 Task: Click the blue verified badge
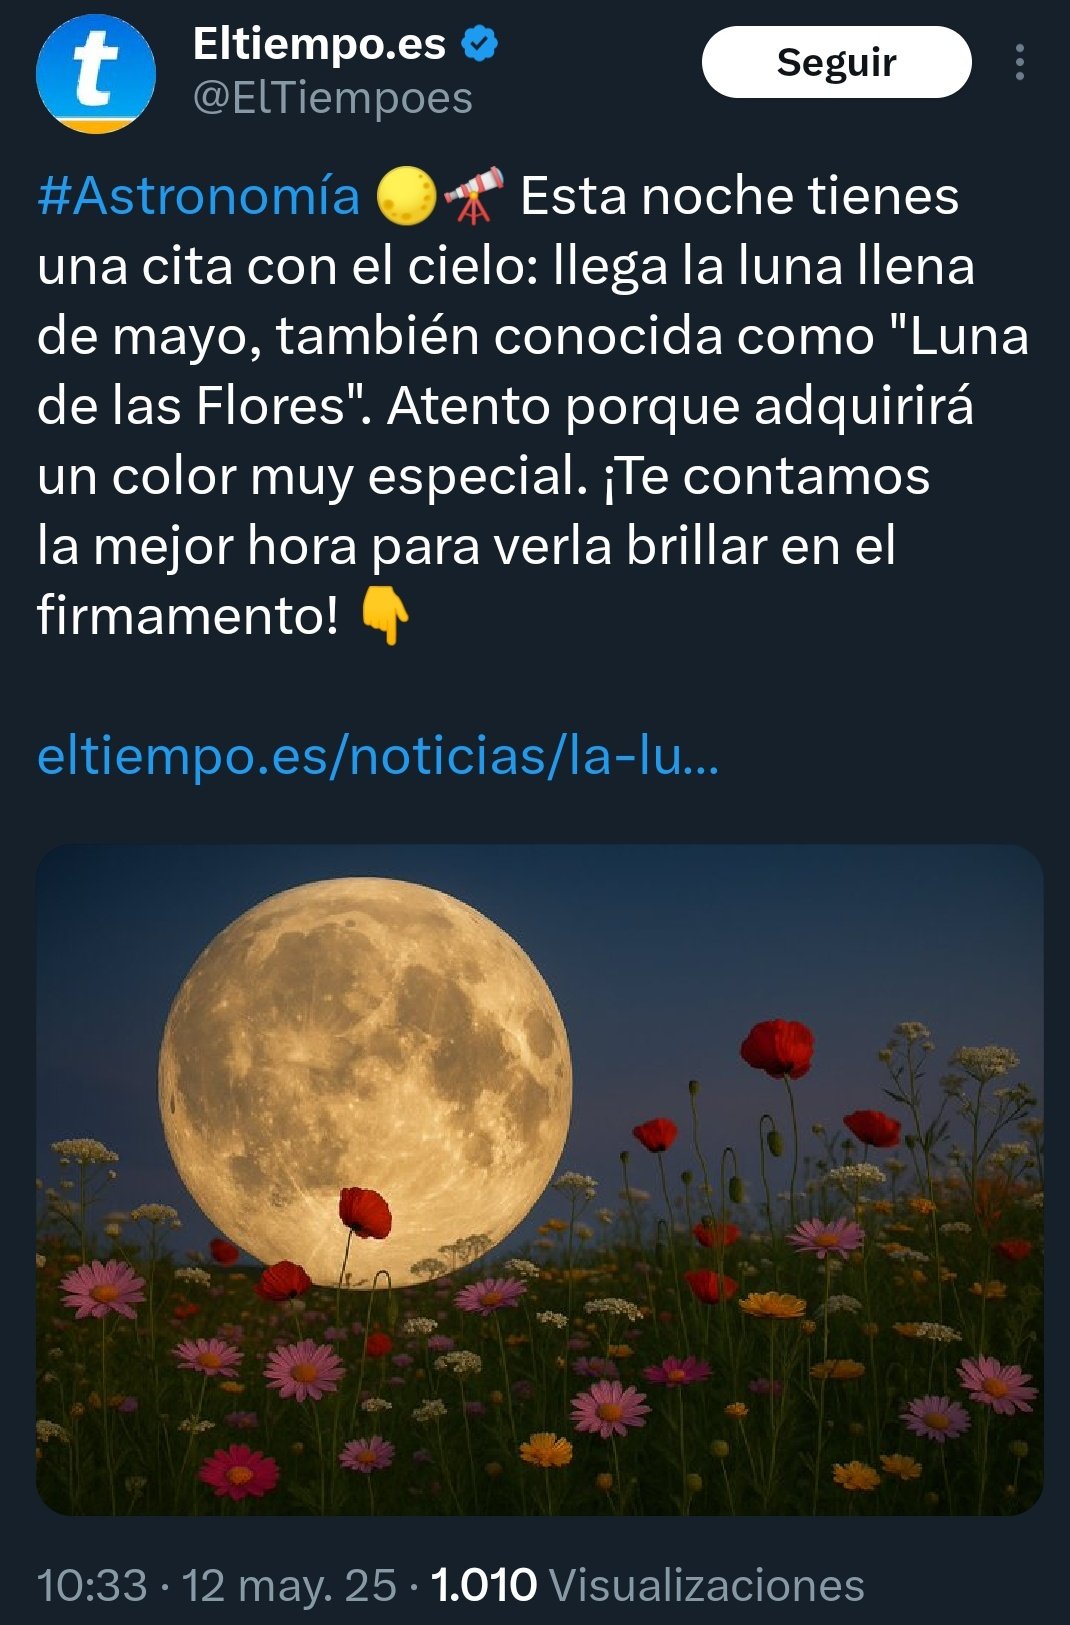480,44
